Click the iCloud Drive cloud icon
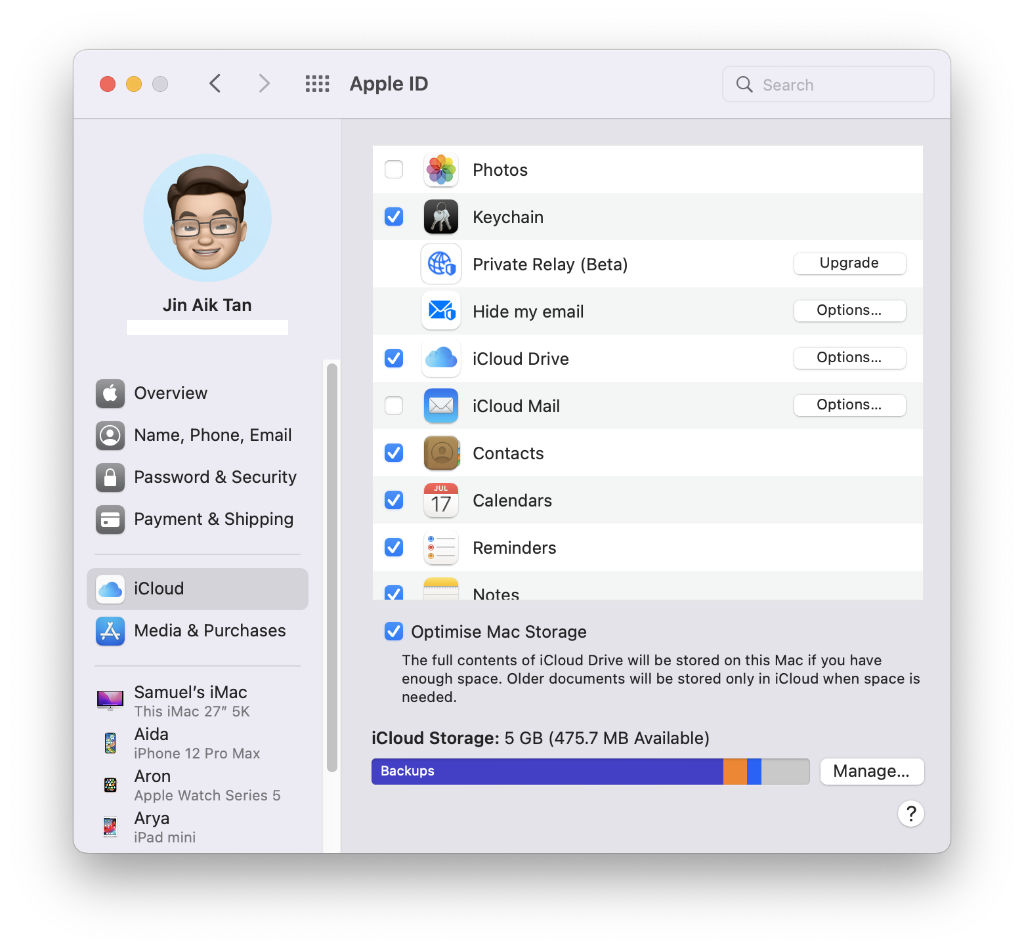The height and width of the screenshot is (950, 1024). [441, 358]
